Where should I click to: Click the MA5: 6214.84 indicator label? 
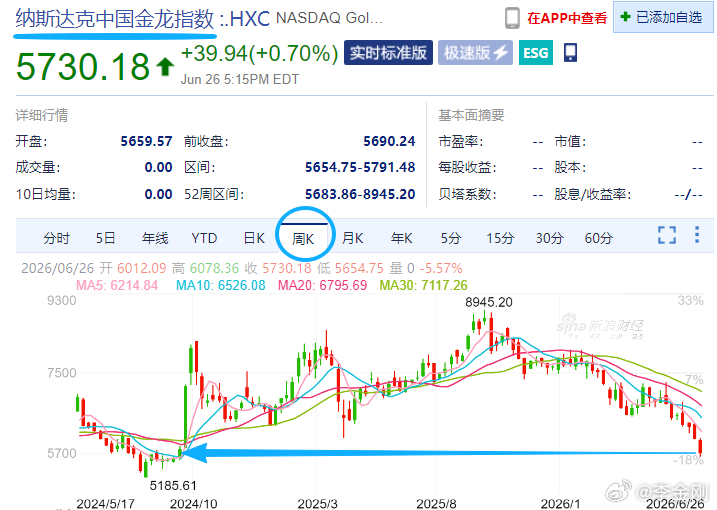[117, 285]
